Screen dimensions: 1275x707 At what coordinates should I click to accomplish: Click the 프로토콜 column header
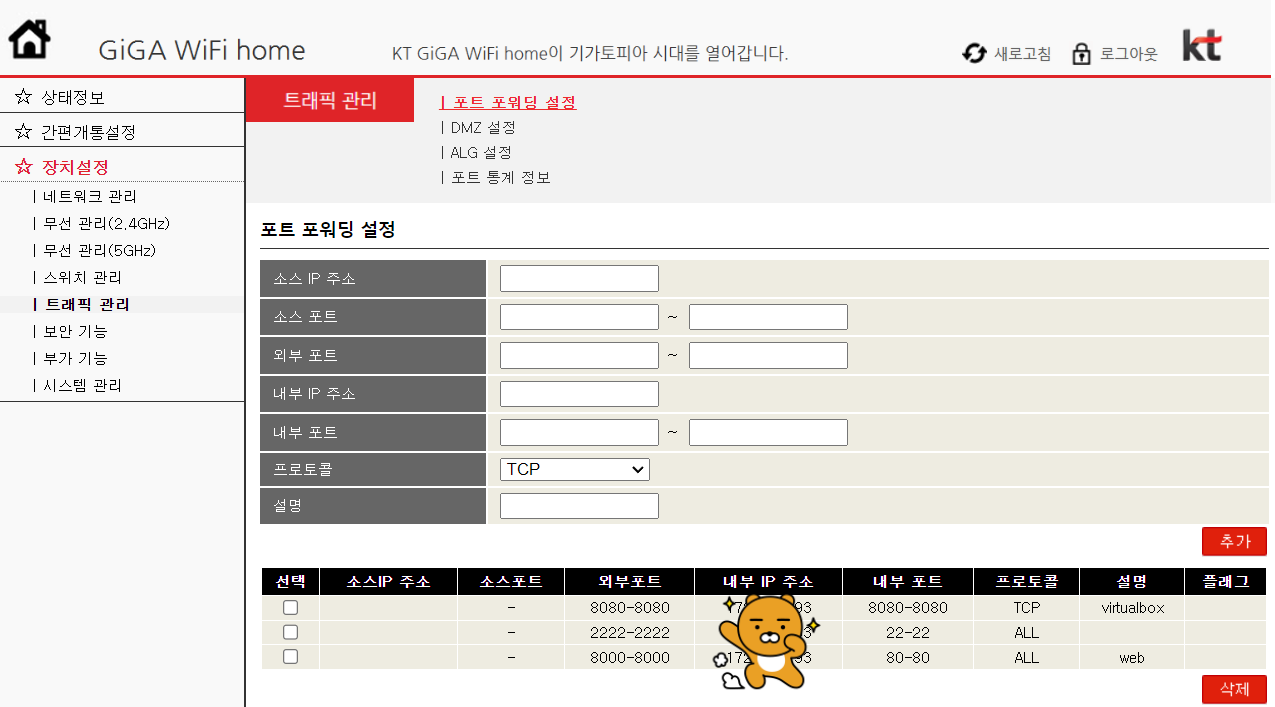click(x=1026, y=581)
